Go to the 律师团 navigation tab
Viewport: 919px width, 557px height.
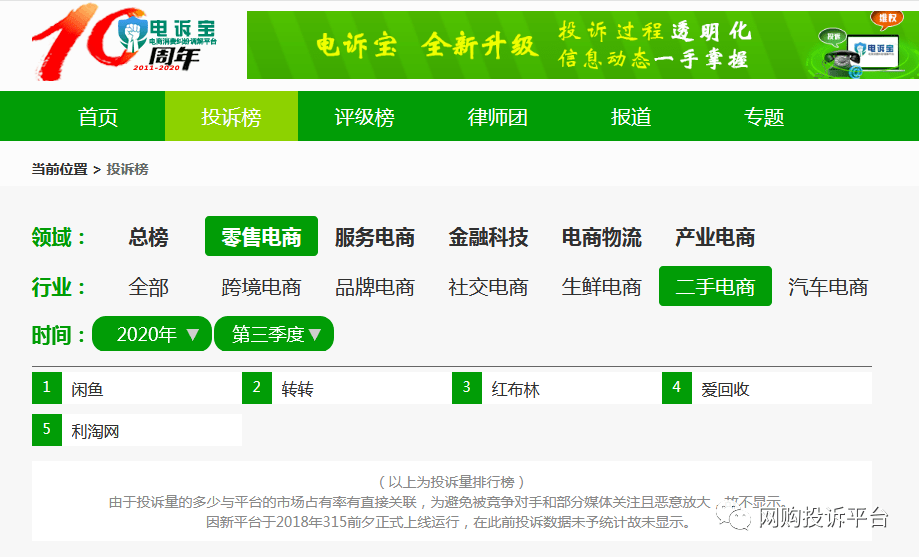coord(498,117)
